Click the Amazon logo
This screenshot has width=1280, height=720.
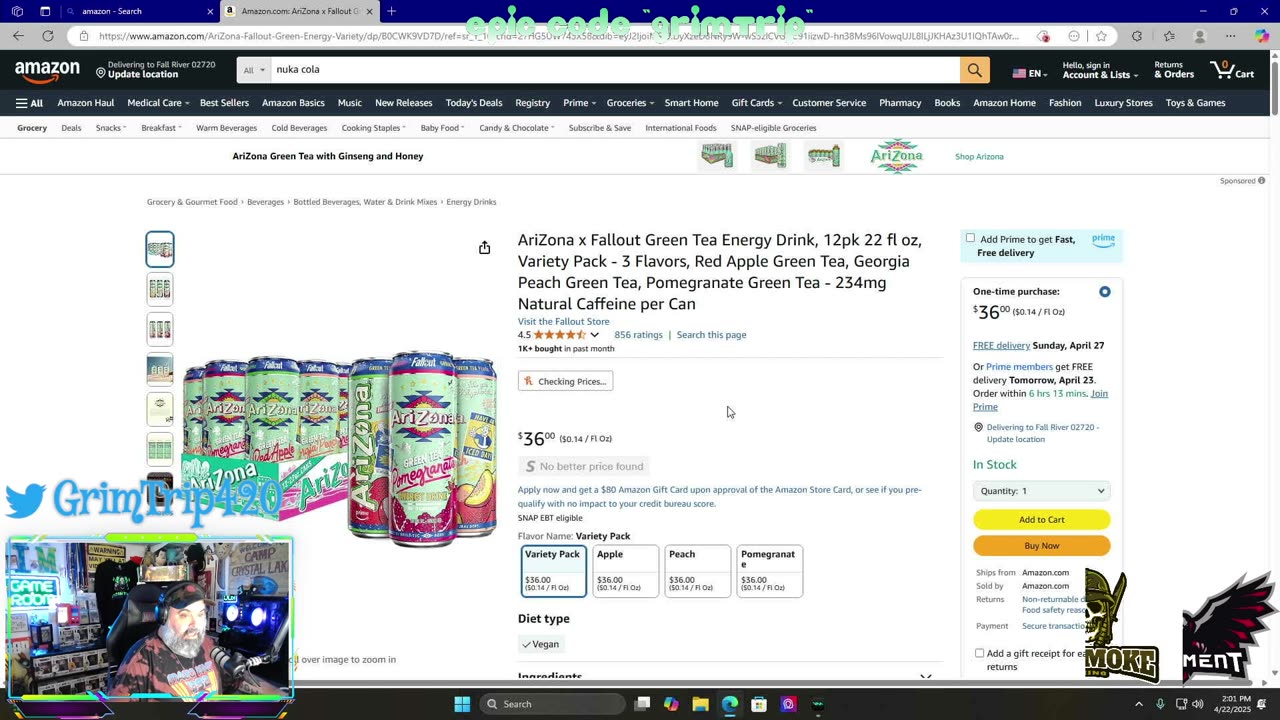tap(47, 71)
